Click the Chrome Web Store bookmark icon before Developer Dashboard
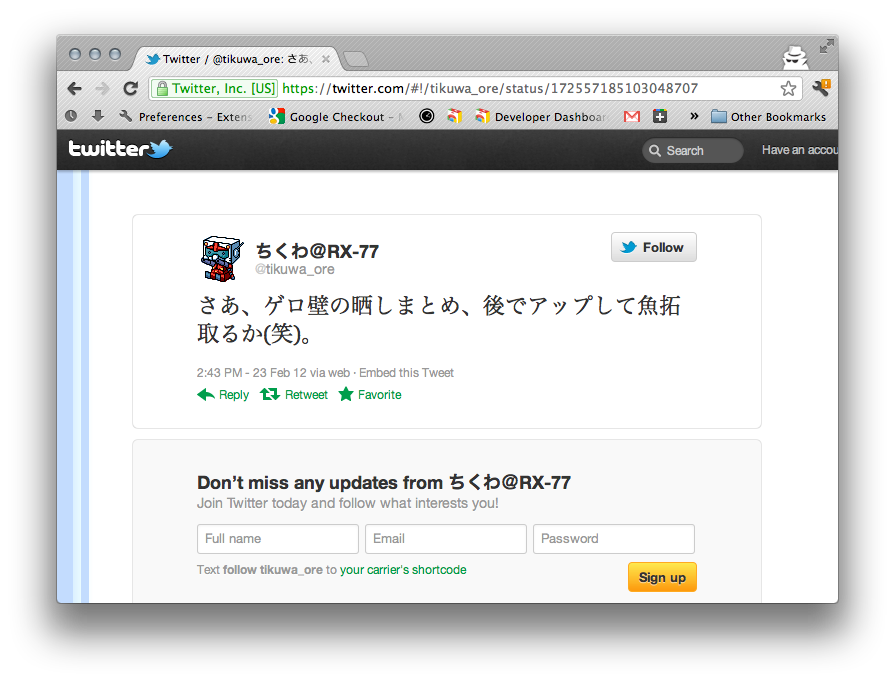 454,116
